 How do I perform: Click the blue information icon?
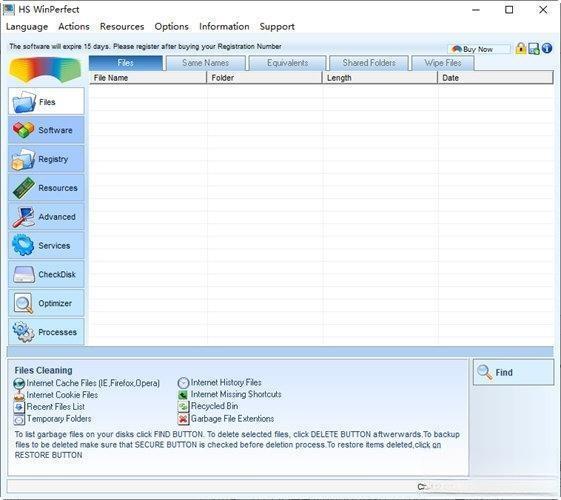547,48
